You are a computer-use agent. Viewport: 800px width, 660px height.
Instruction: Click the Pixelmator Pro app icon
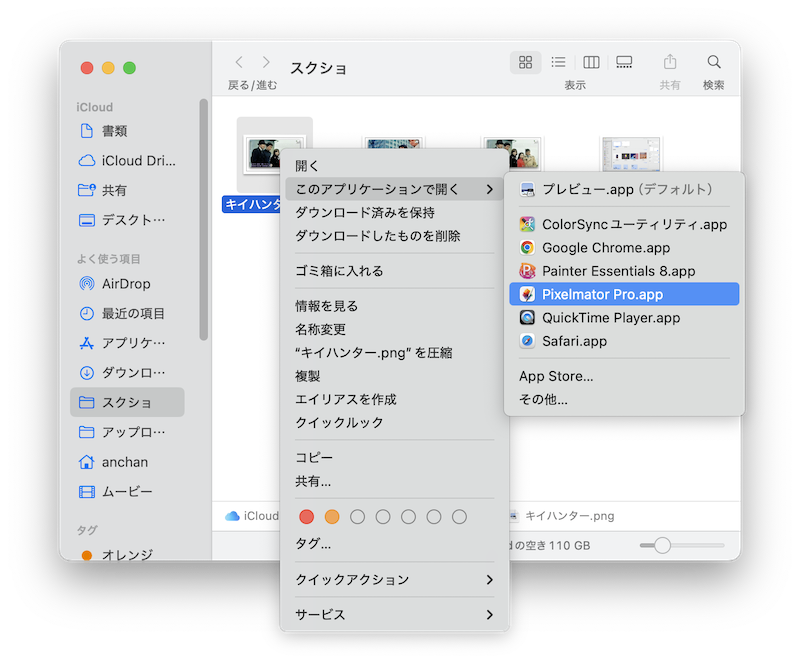pos(527,294)
